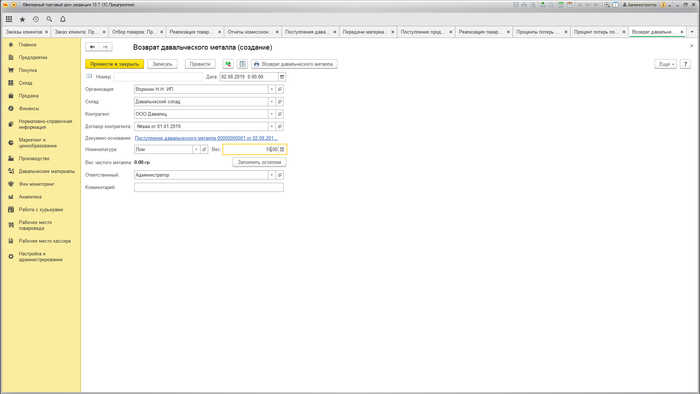Open the sections menu grid icon
Screen dimensions: 700x394
9,19
